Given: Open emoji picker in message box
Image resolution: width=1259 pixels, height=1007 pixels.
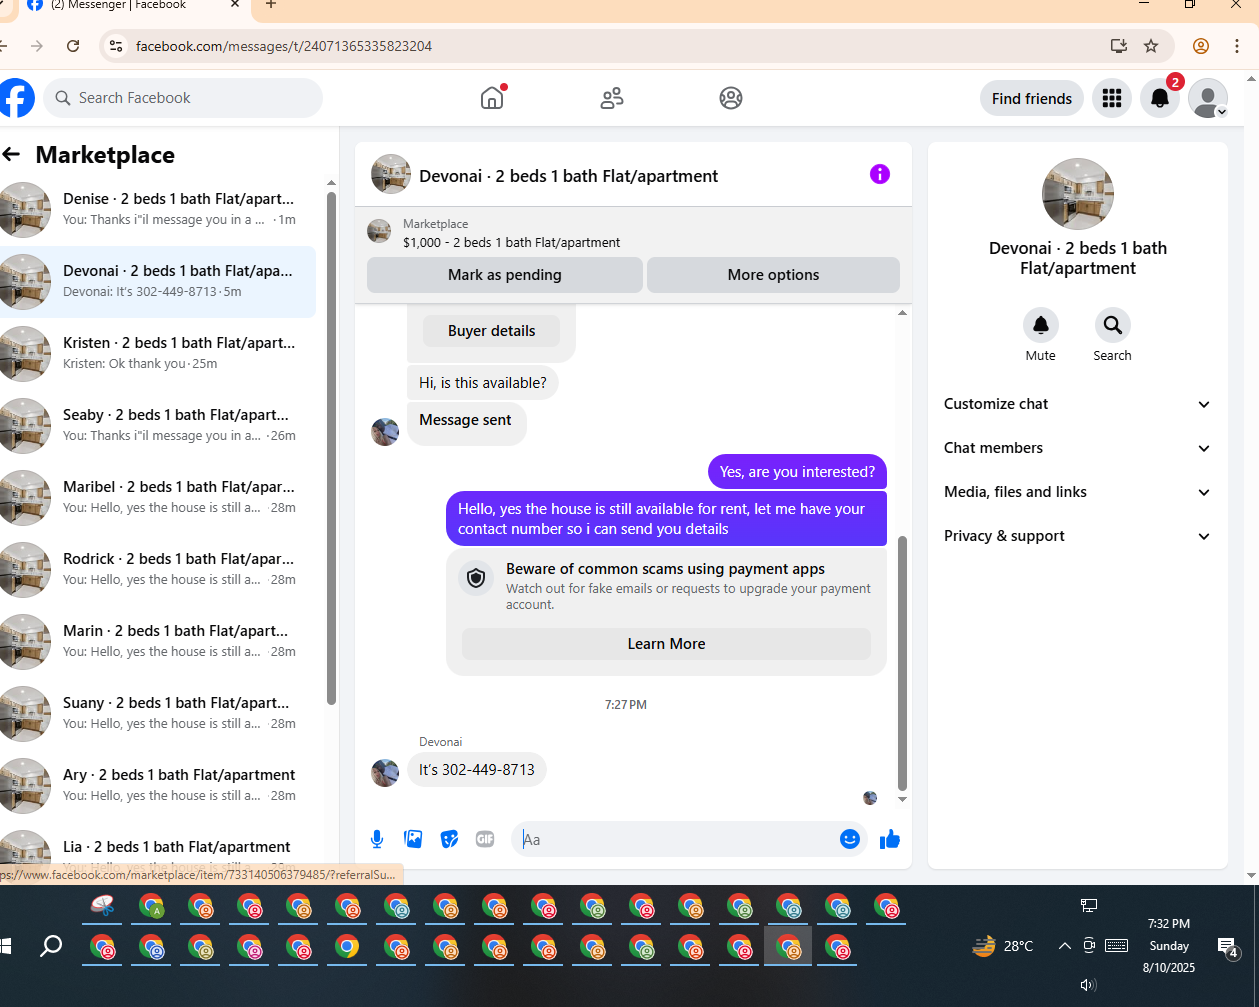Looking at the screenshot, I should pos(850,839).
